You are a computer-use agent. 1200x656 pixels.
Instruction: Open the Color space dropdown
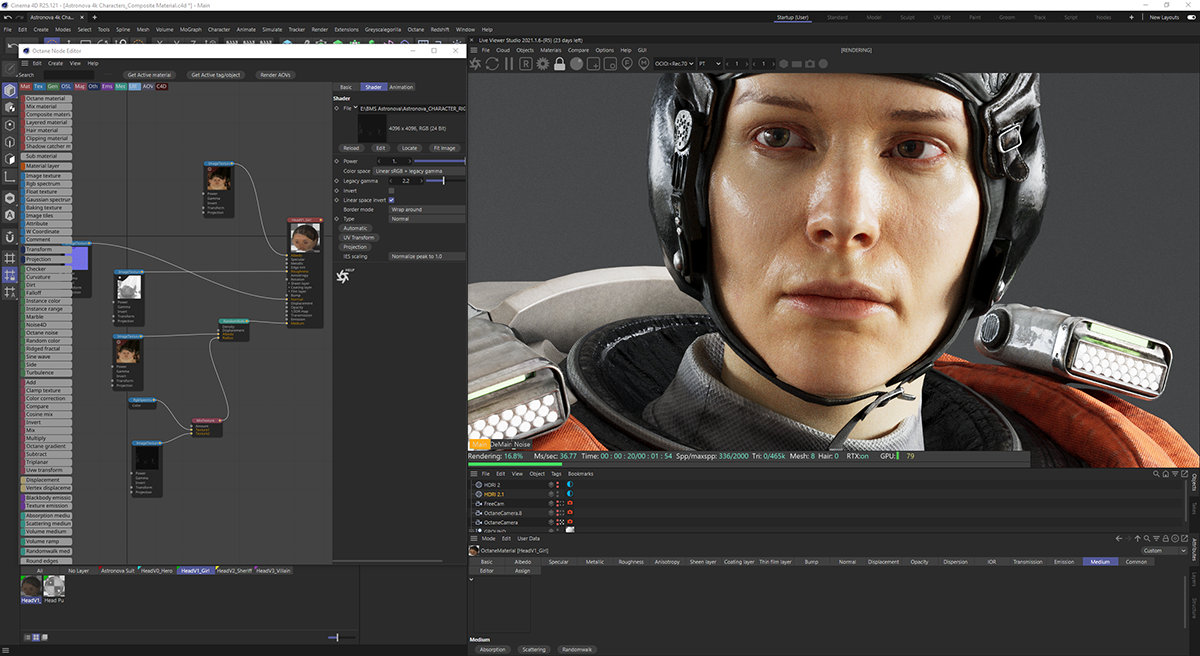tap(419, 171)
